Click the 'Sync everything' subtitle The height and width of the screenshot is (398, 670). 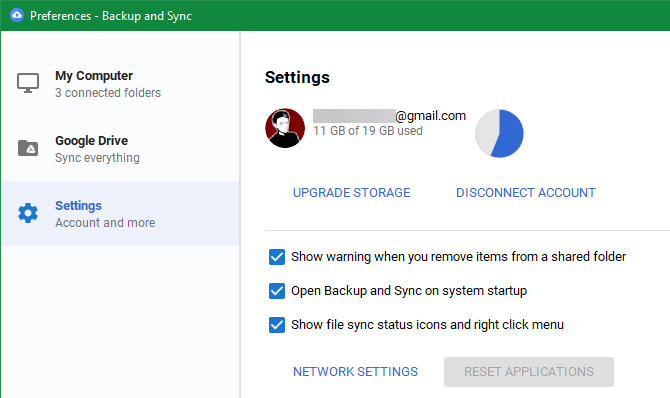point(97,158)
